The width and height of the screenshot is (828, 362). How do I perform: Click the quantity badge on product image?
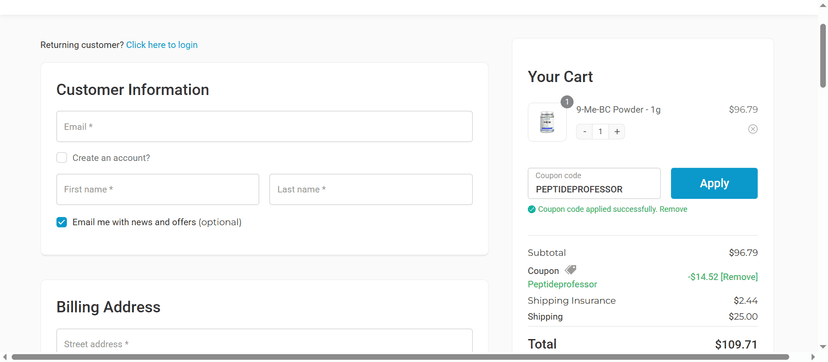(567, 102)
